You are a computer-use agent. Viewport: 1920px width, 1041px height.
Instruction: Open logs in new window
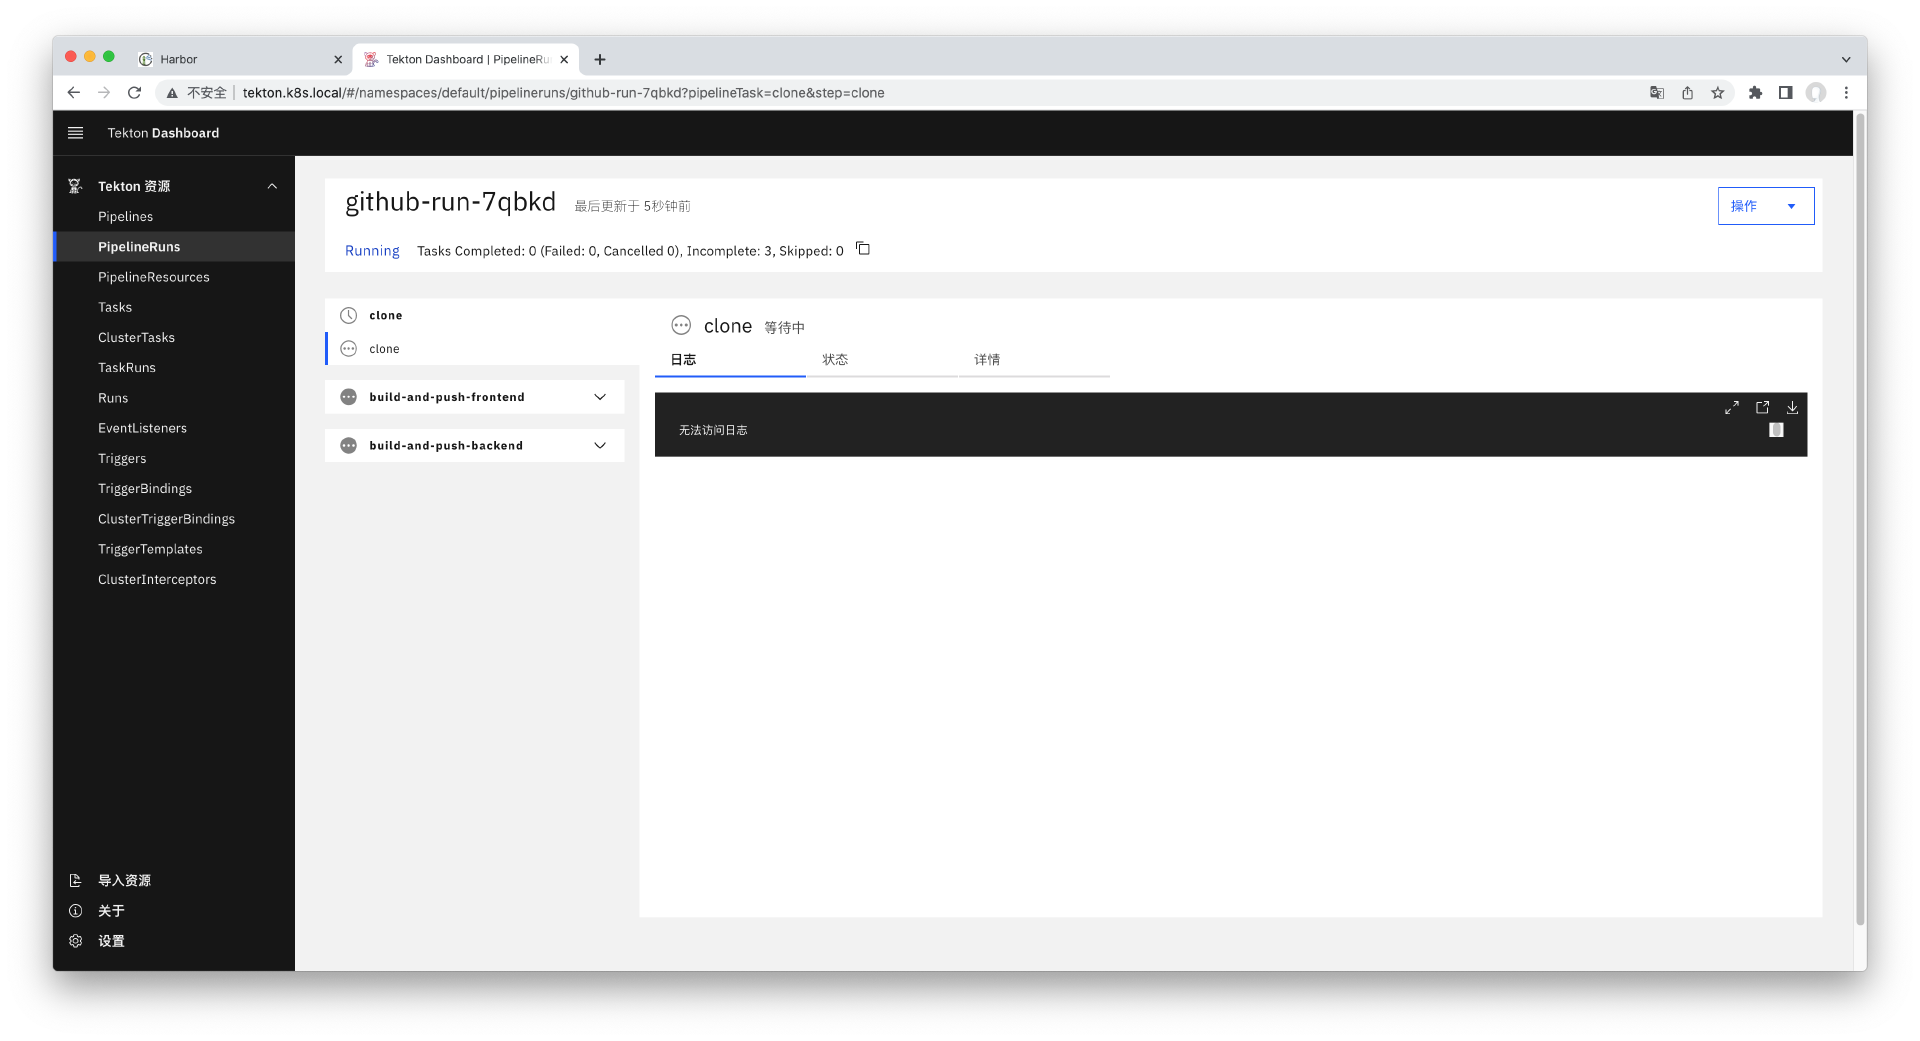pyautogui.click(x=1762, y=408)
